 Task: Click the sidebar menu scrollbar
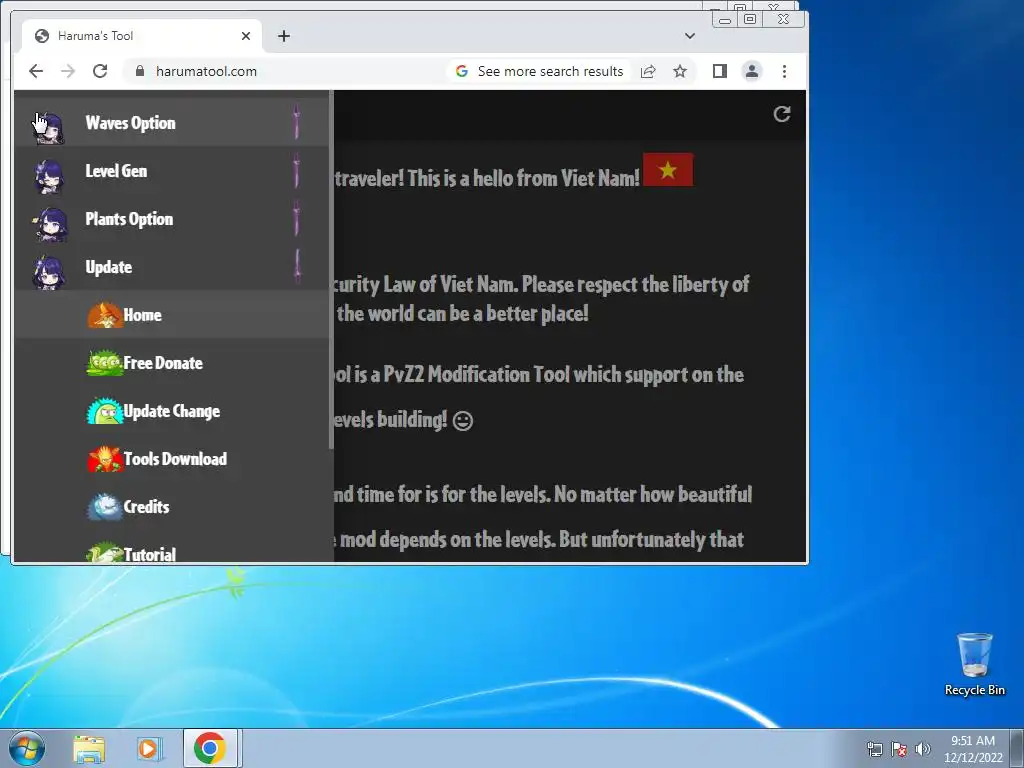click(331, 270)
